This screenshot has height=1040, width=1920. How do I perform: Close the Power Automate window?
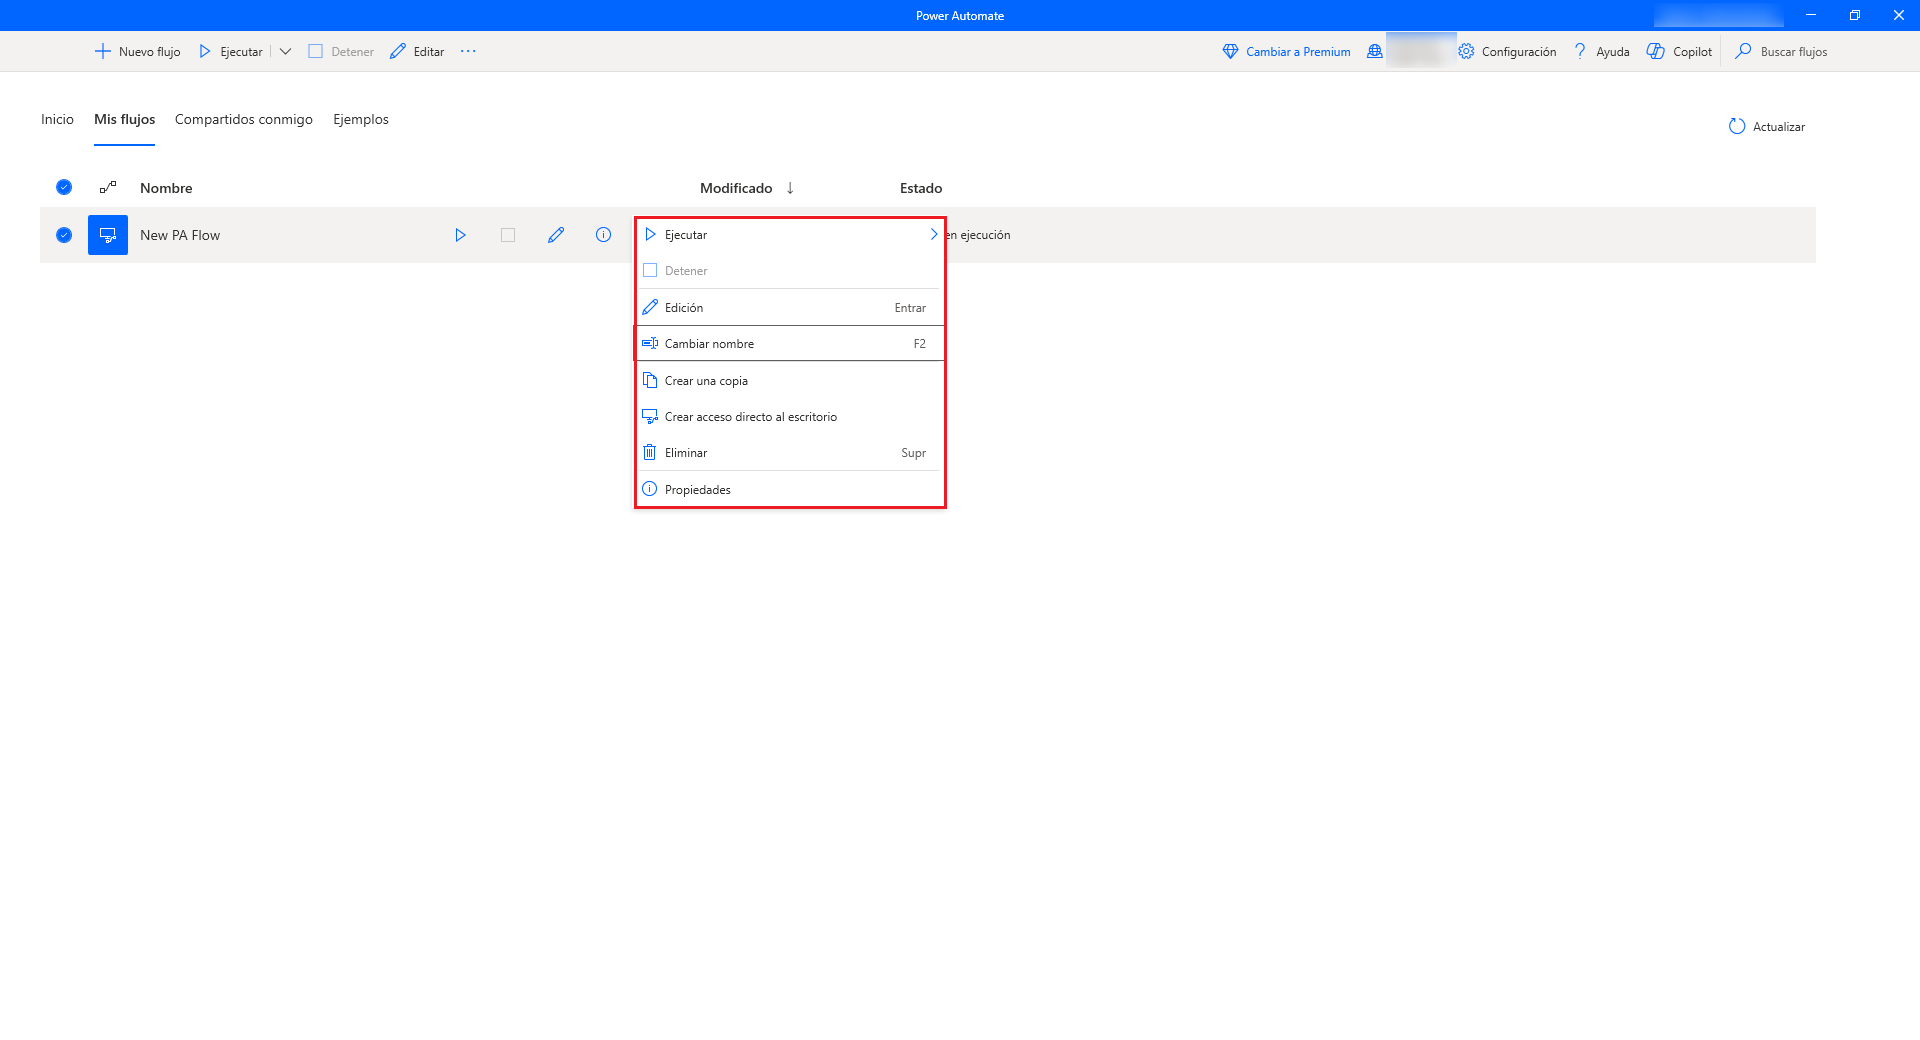coord(1899,15)
